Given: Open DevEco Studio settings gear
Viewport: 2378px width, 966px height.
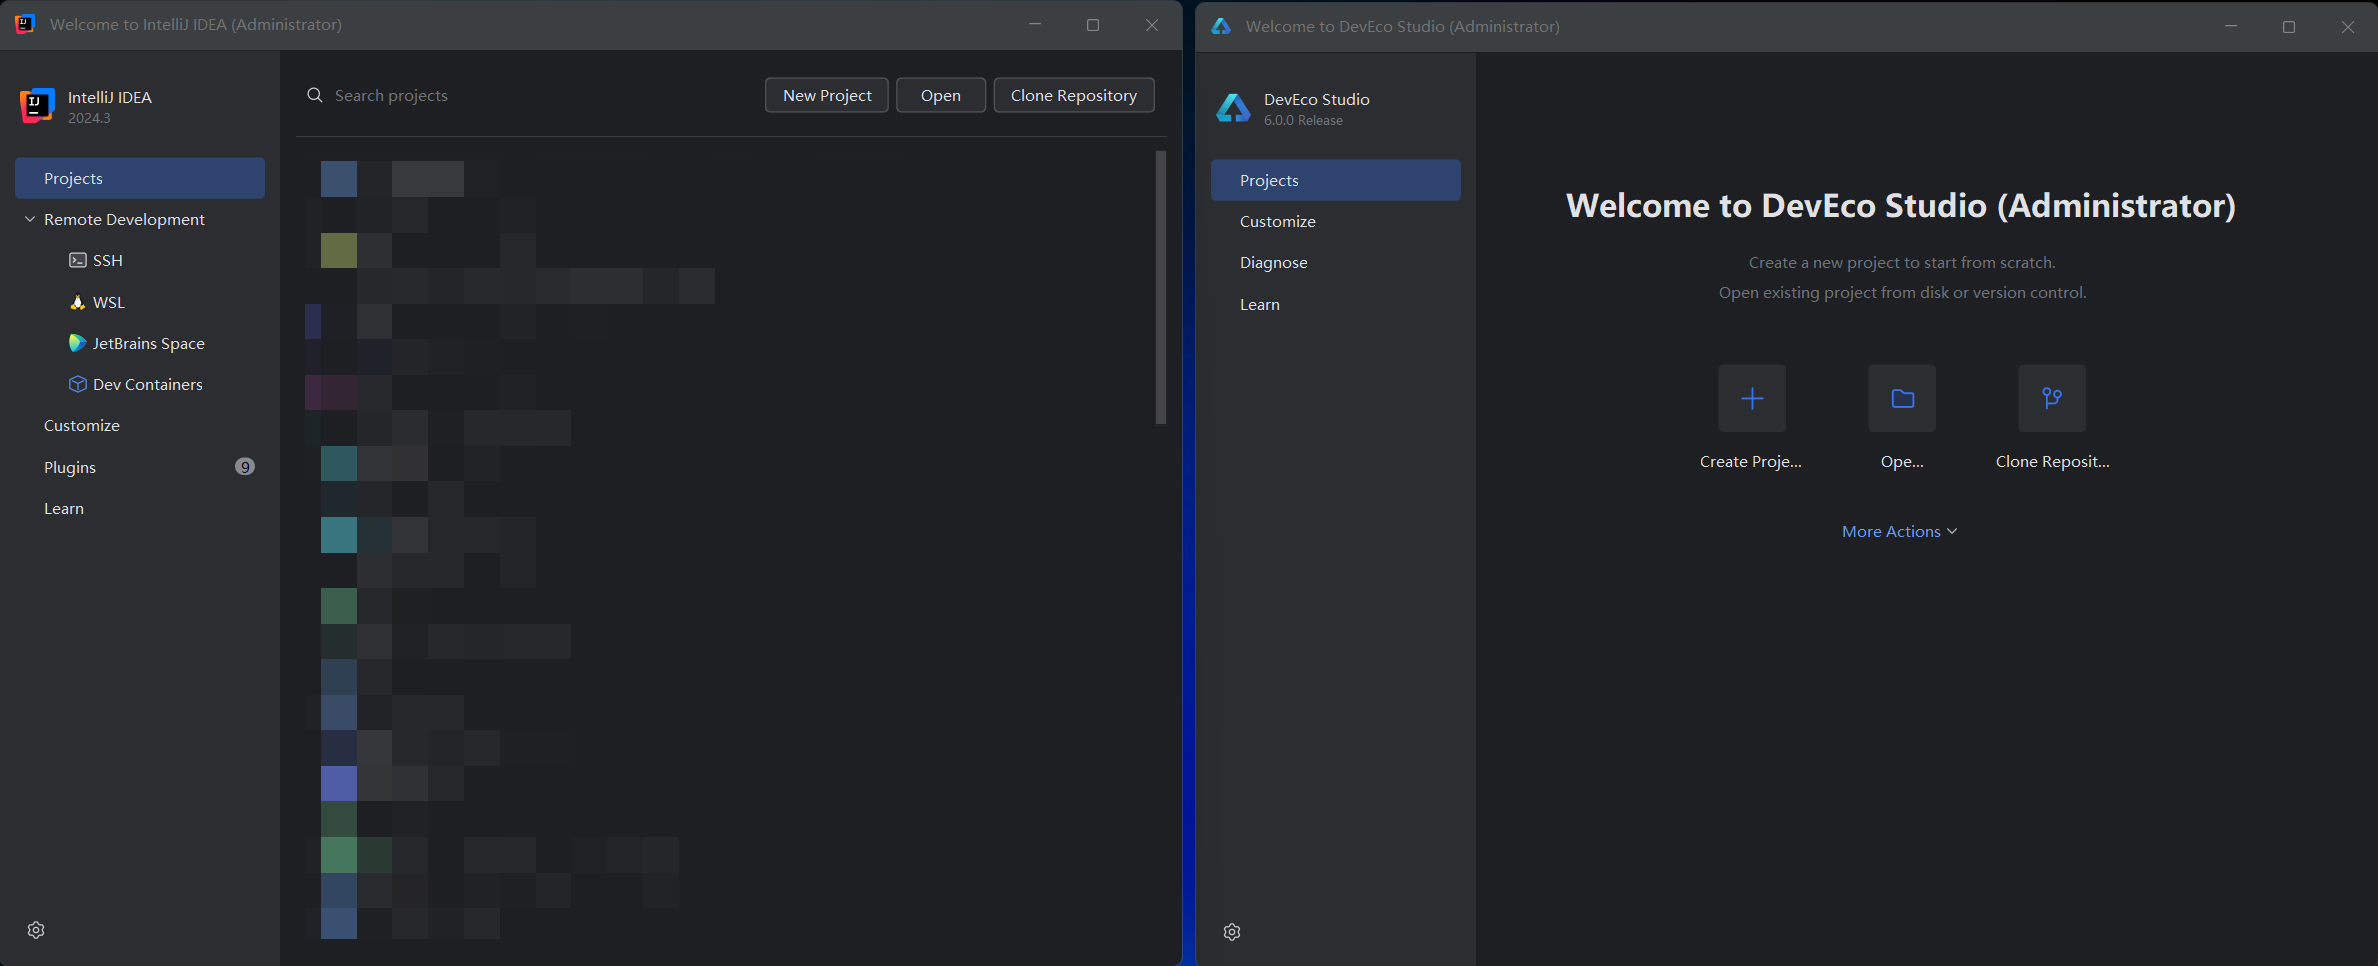Looking at the screenshot, I should pyautogui.click(x=1232, y=932).
